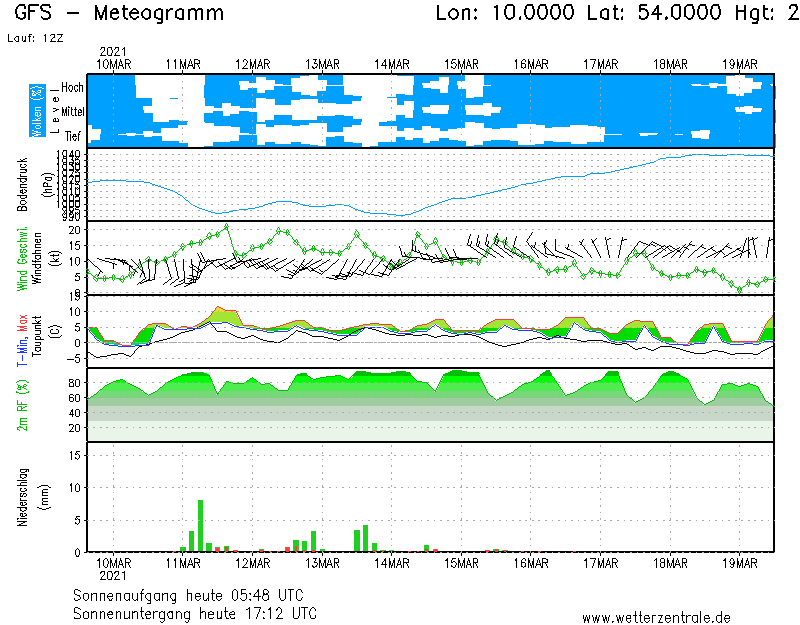Screen dimensions: 800x625
Task: Click the Sonnenuntergang heute 17:12 UTC text
Action: click(195, 612)
